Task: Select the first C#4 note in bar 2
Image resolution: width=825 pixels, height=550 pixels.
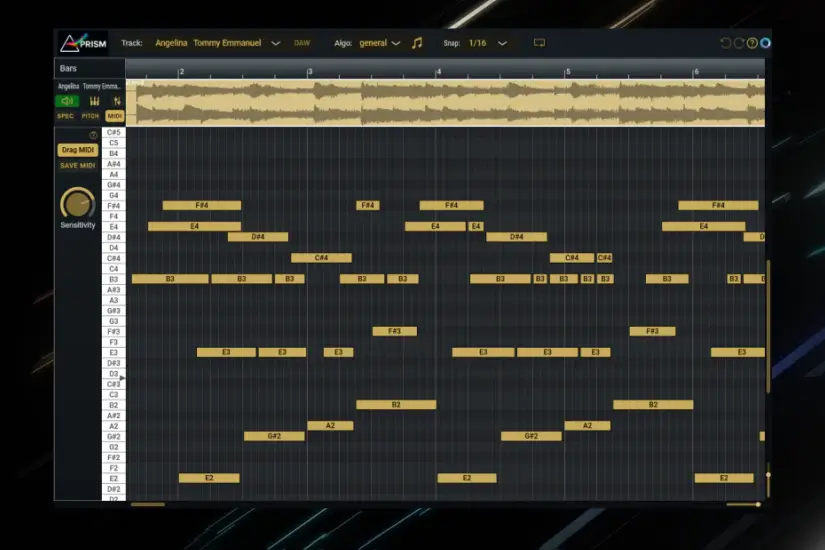Action: (321, 258)
